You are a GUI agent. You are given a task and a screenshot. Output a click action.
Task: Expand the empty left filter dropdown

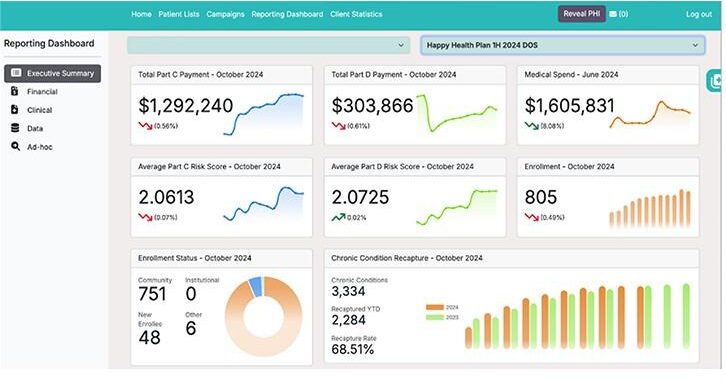tap(269, 45)
